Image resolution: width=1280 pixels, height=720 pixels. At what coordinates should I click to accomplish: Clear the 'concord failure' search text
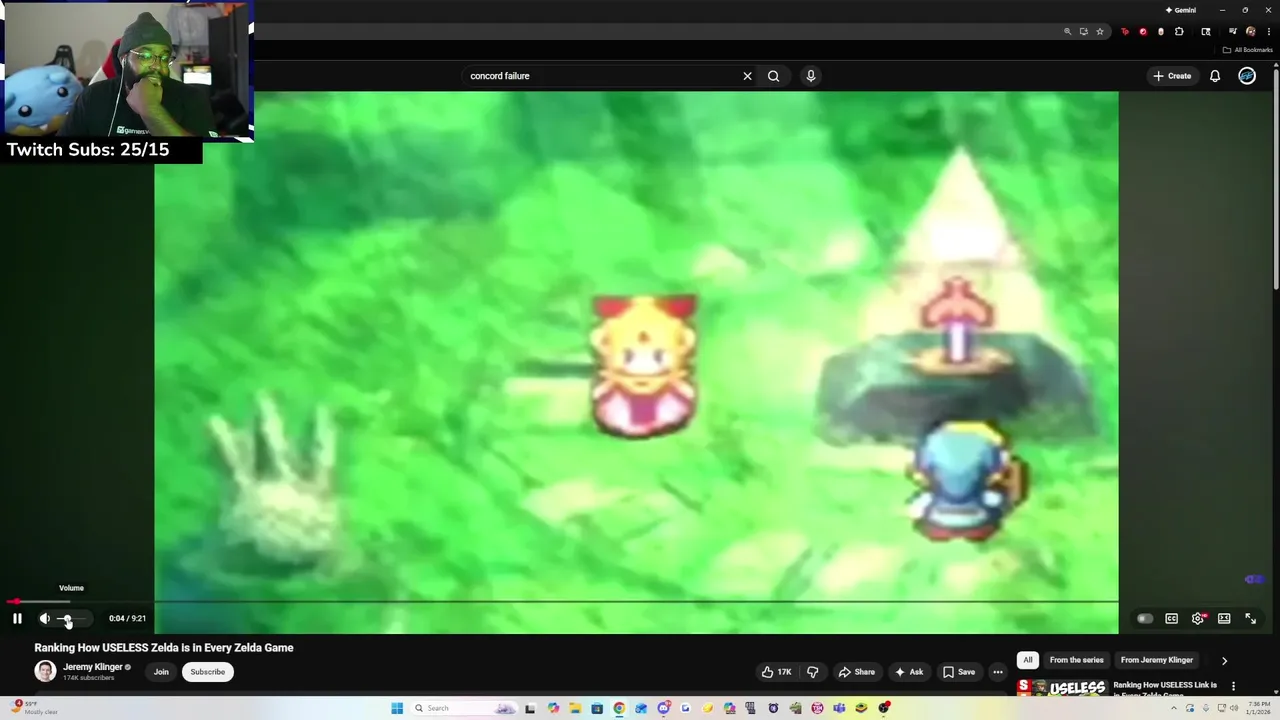click(747, 76)
